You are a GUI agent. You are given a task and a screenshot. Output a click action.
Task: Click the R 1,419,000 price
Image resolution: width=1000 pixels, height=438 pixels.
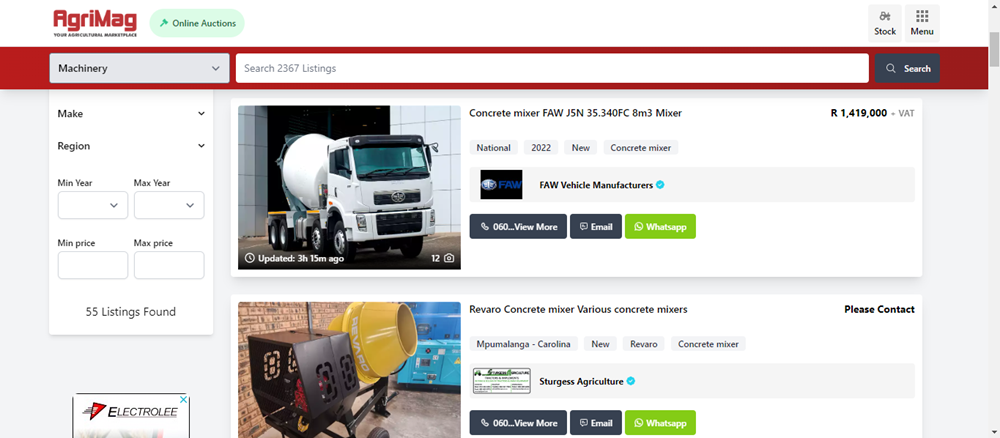858,113
